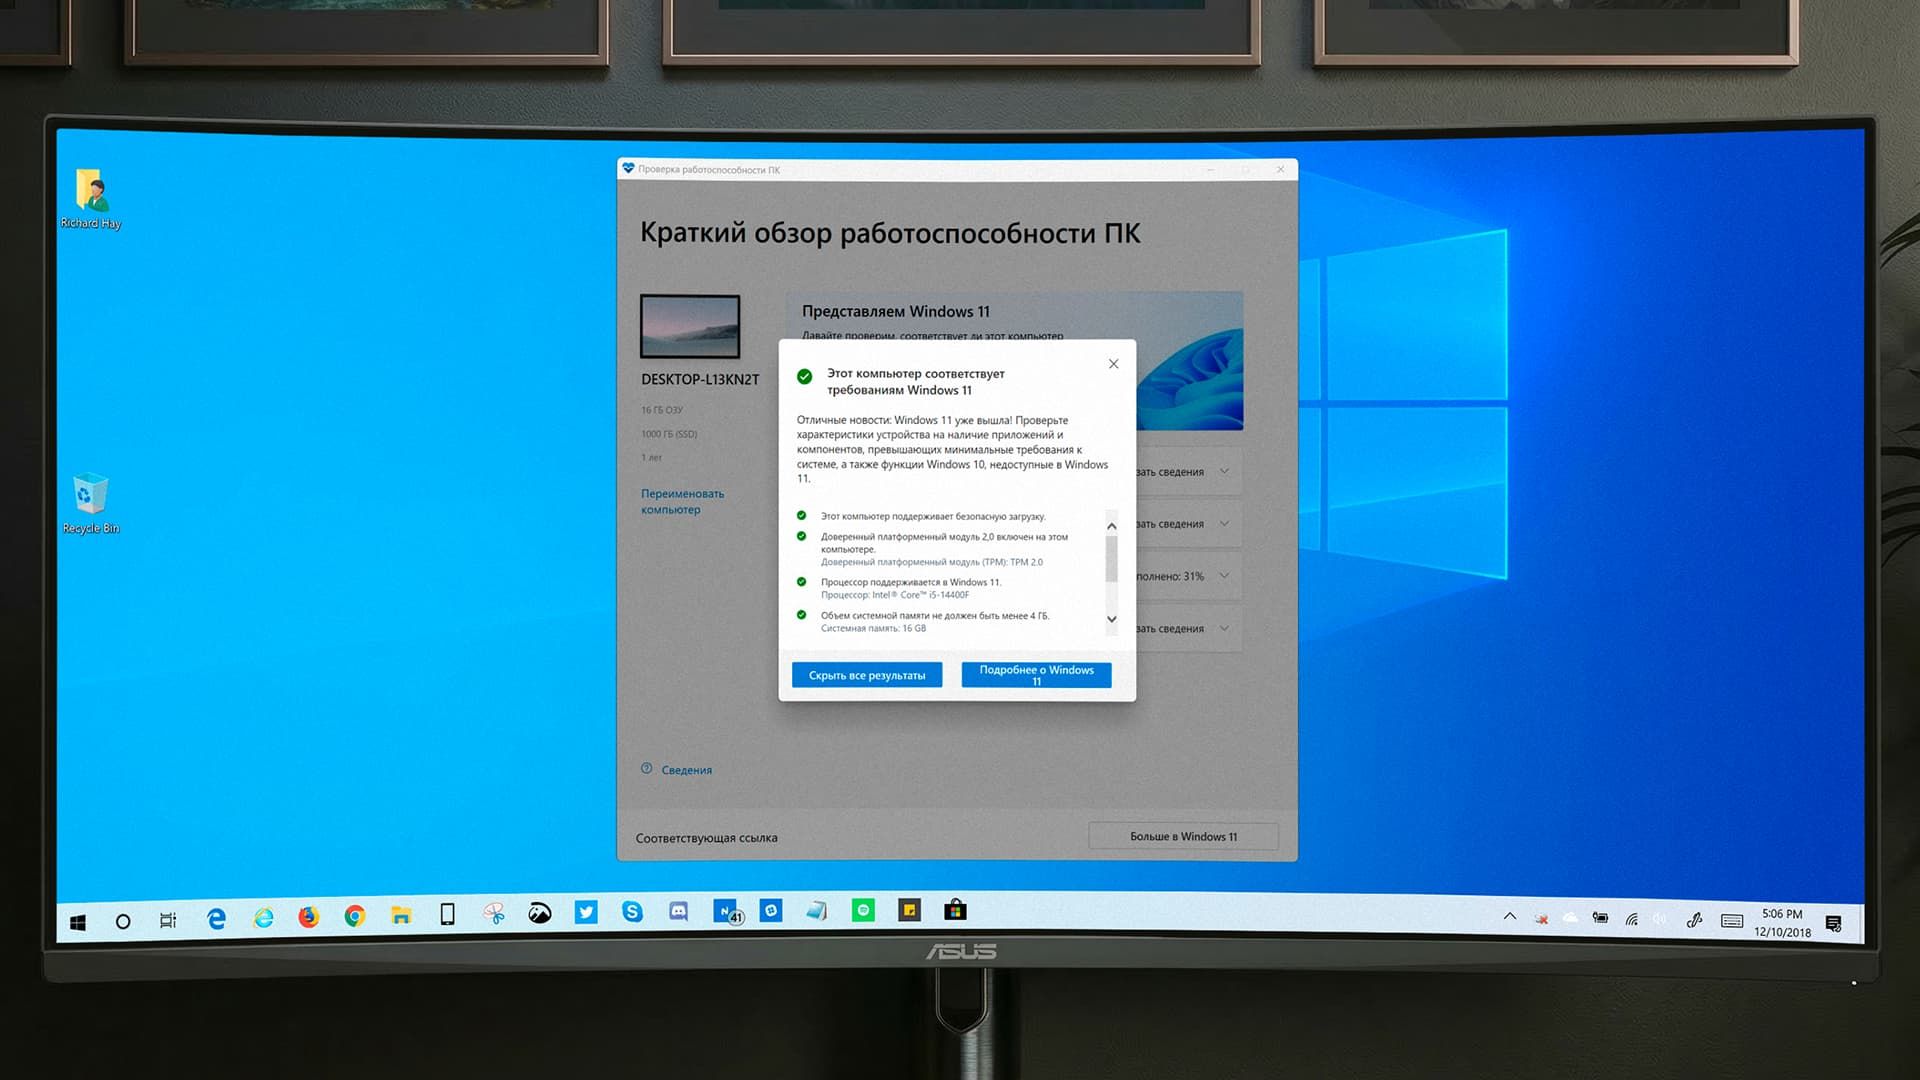Screen dimensions: 1920x1080
Task: Expand first 'сведения' chevron row
Action: point(1224,471)
